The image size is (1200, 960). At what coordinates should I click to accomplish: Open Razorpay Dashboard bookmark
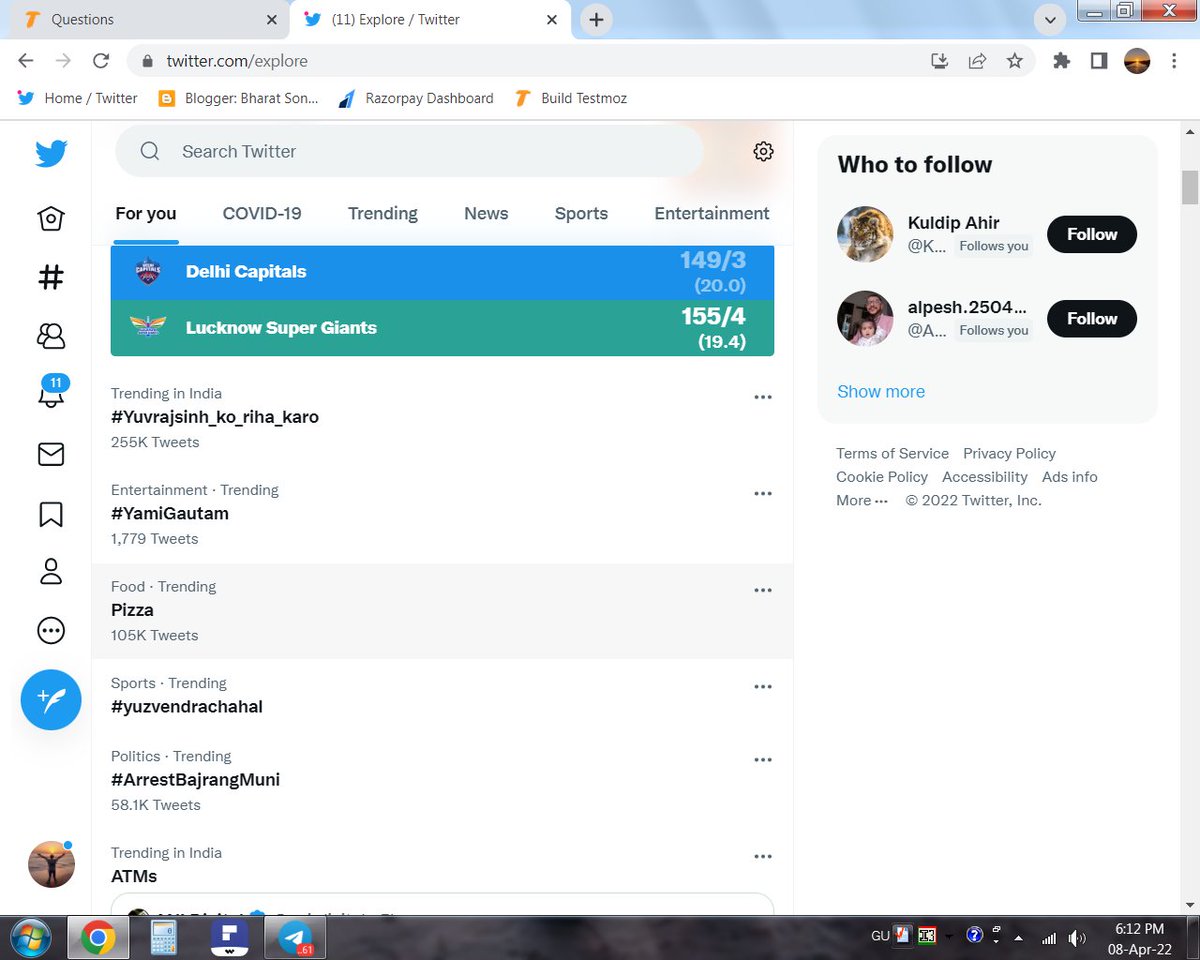pyautogui.click(x=416, y=98)
